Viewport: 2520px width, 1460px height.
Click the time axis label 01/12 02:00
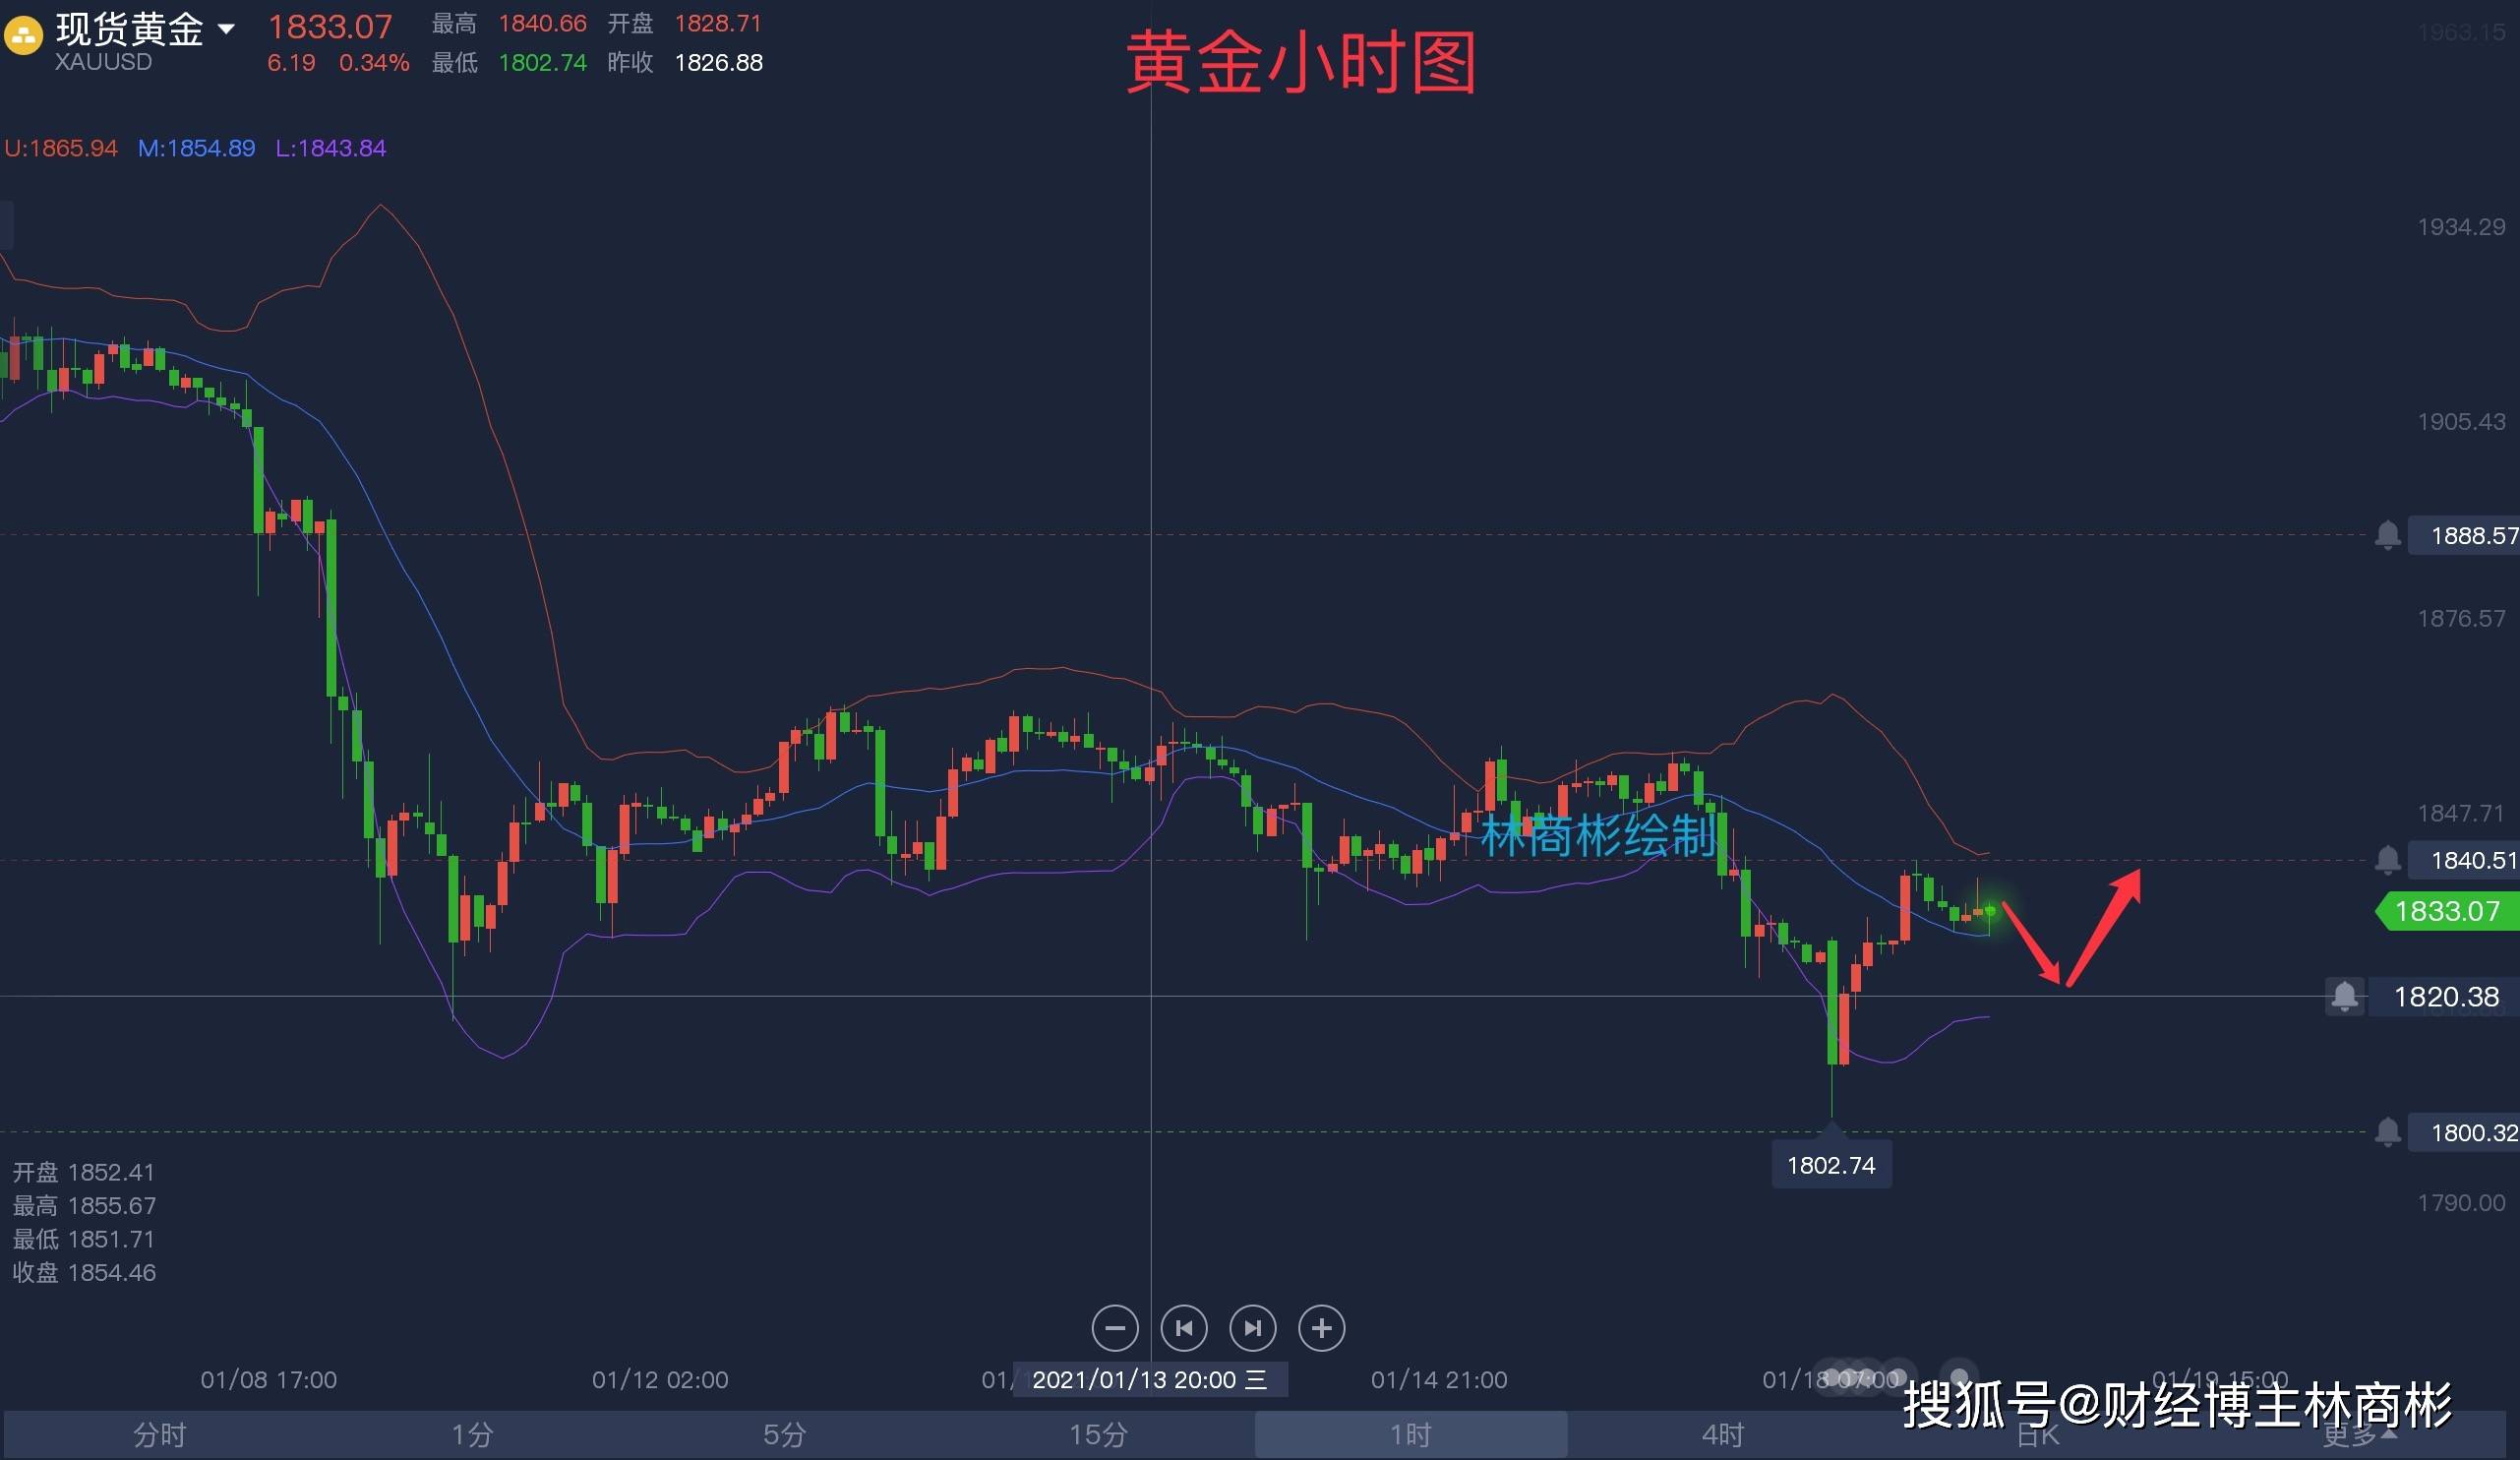[660, 1380]
